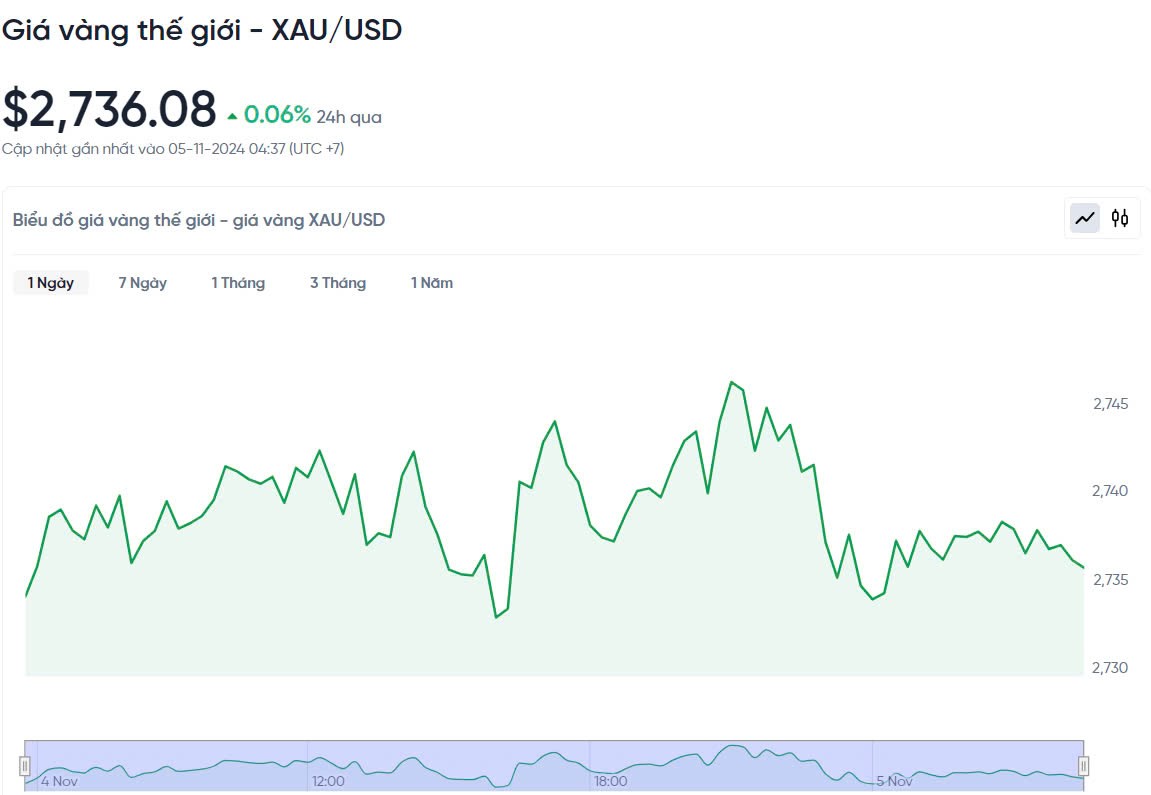1151x795 pixels.
Task: Click the $2,736.08 gold price
Action: click(109, 110)
